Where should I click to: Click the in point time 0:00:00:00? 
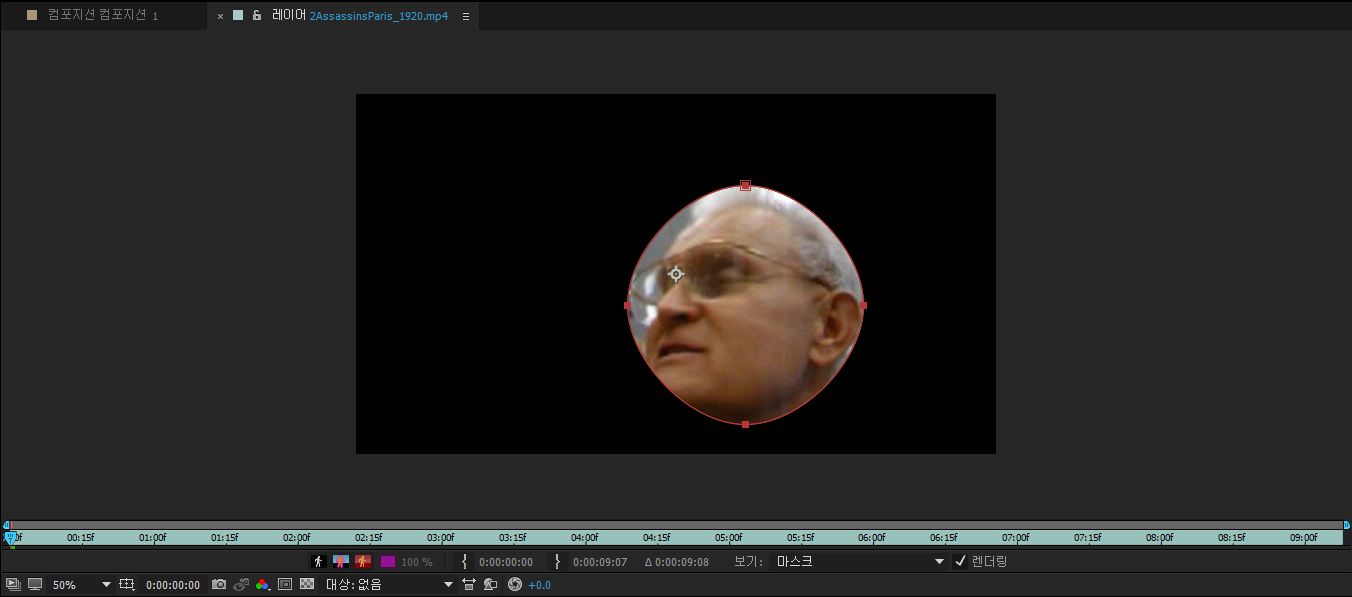pos(506,562)
